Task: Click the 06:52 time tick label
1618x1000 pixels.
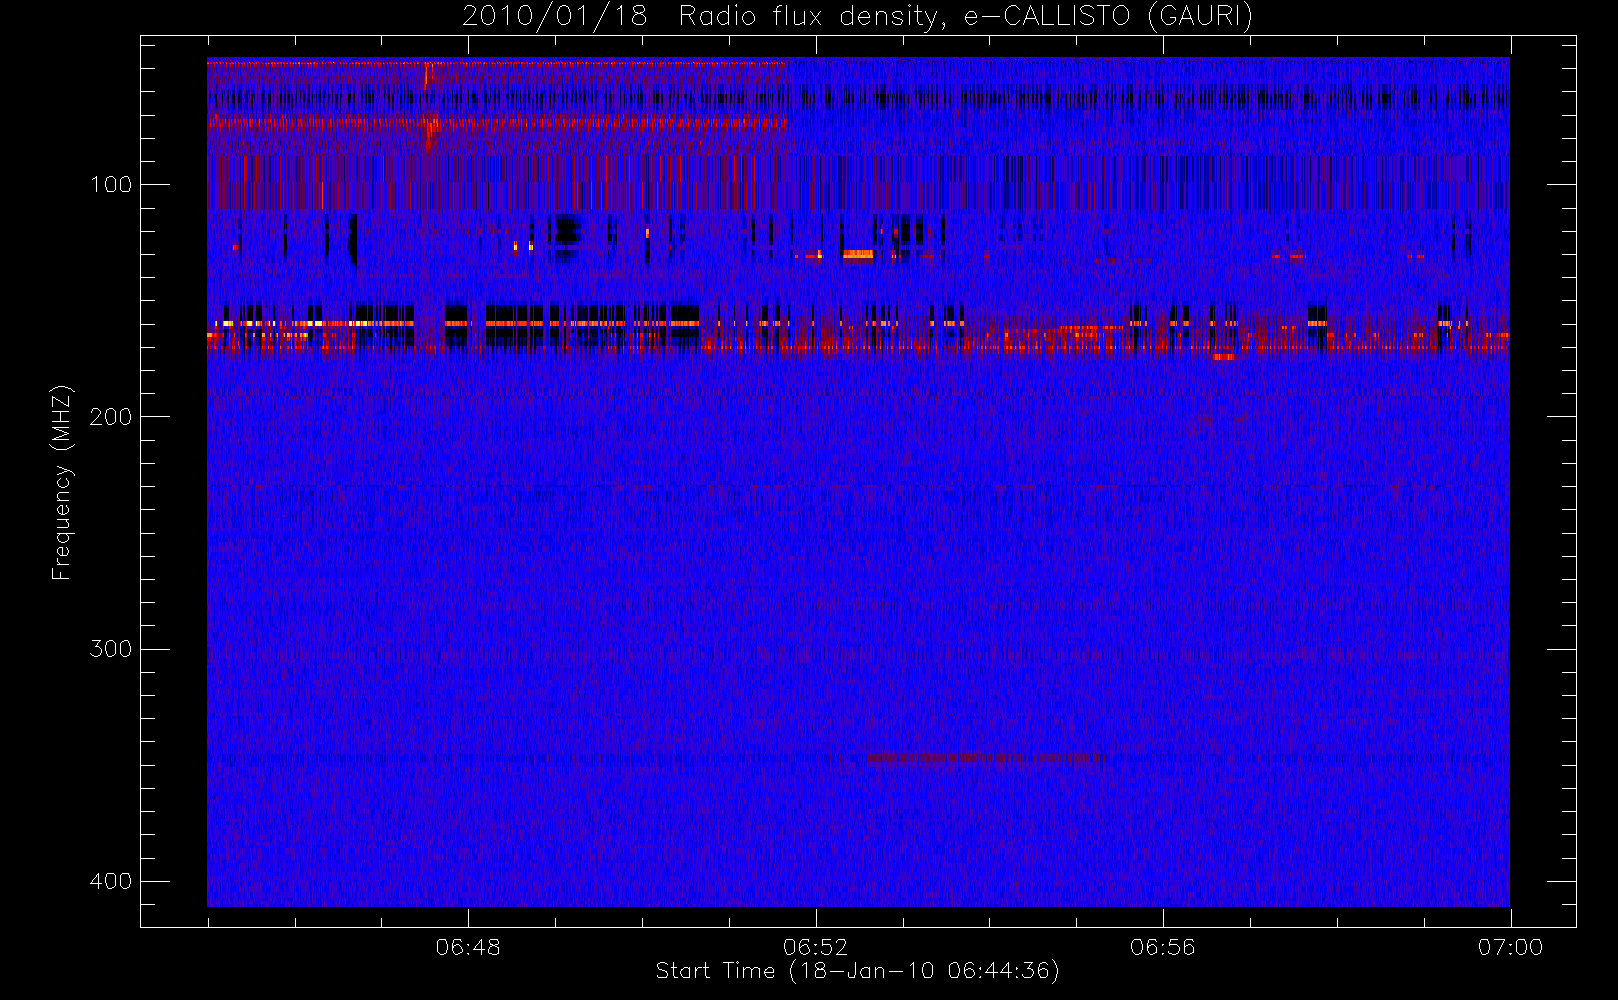Action: 815,947
